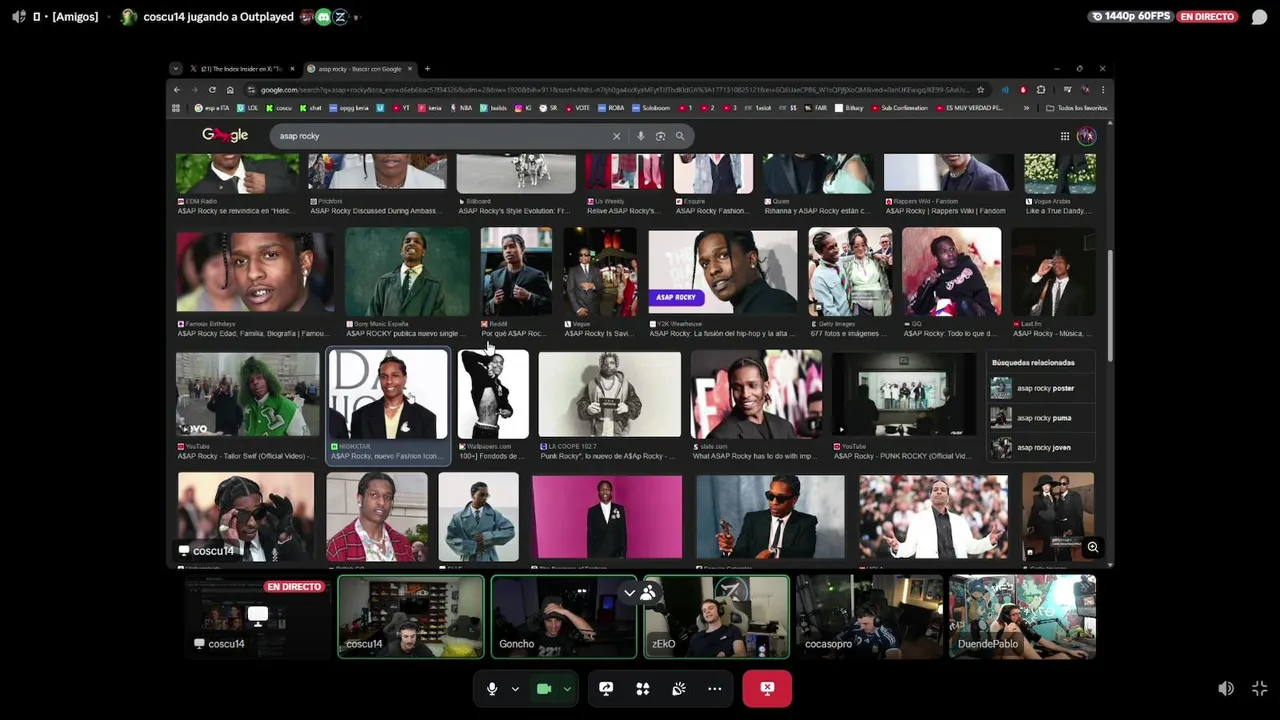1280x720 pixels.
Task: Open the soundboard icon
Action: [x=679, y=688]
